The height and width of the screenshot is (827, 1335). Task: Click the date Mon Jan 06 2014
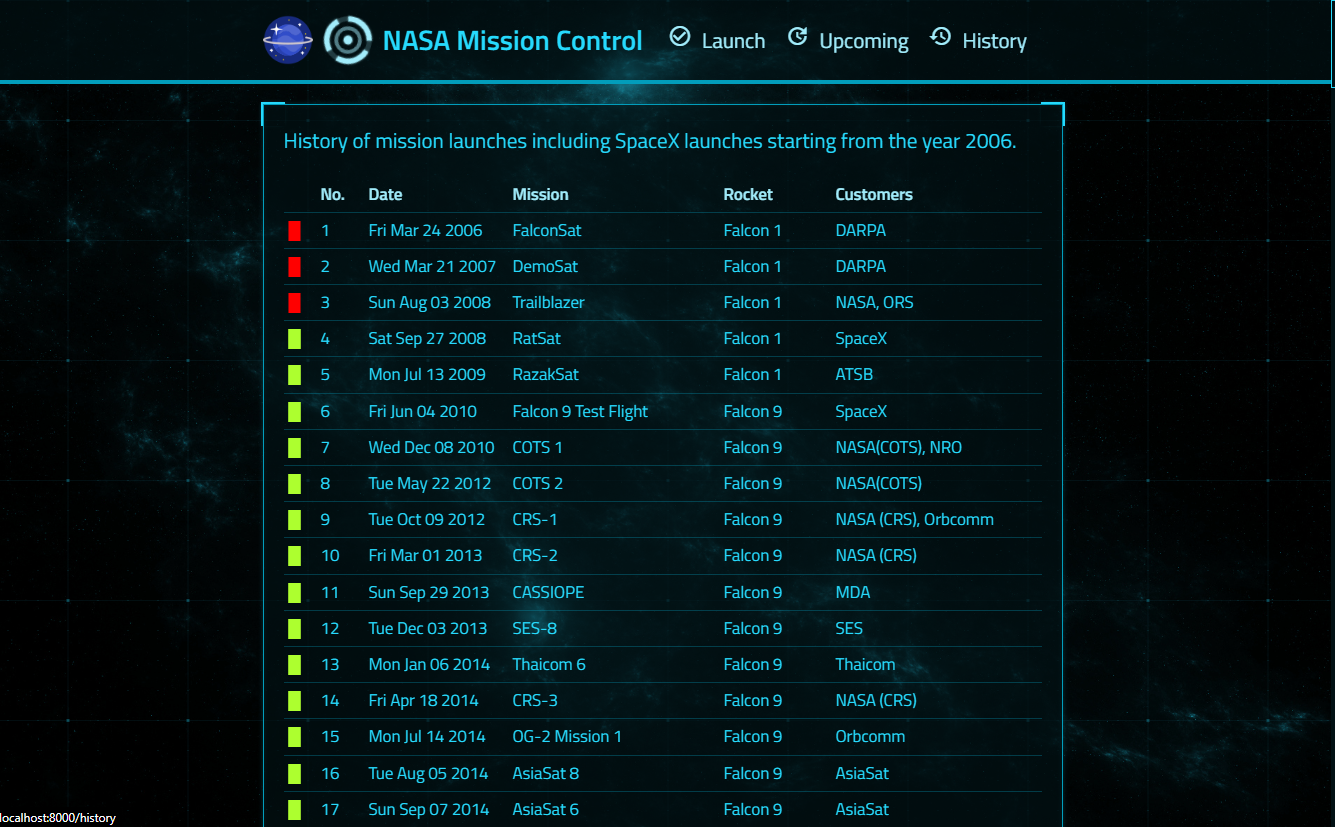pos(430,664)
